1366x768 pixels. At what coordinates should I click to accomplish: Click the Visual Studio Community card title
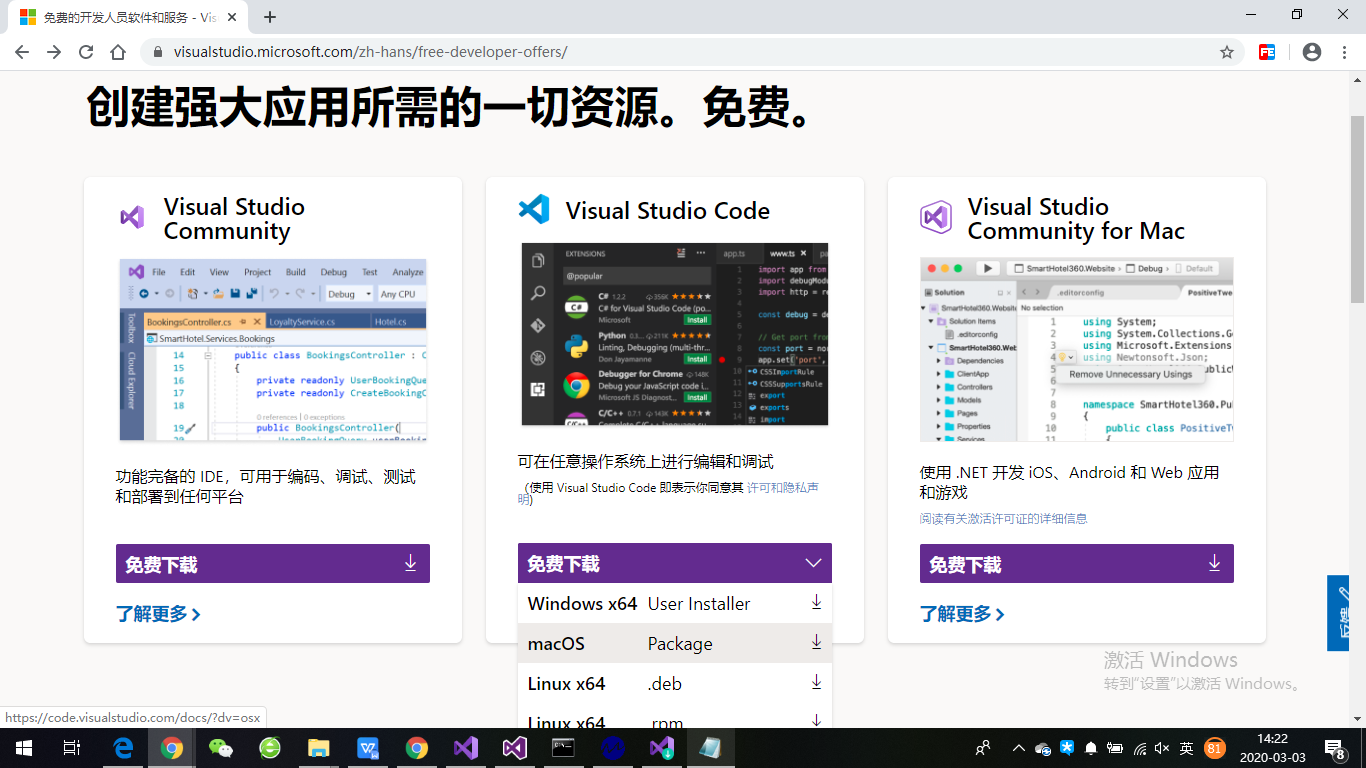[x=234, y=219]
